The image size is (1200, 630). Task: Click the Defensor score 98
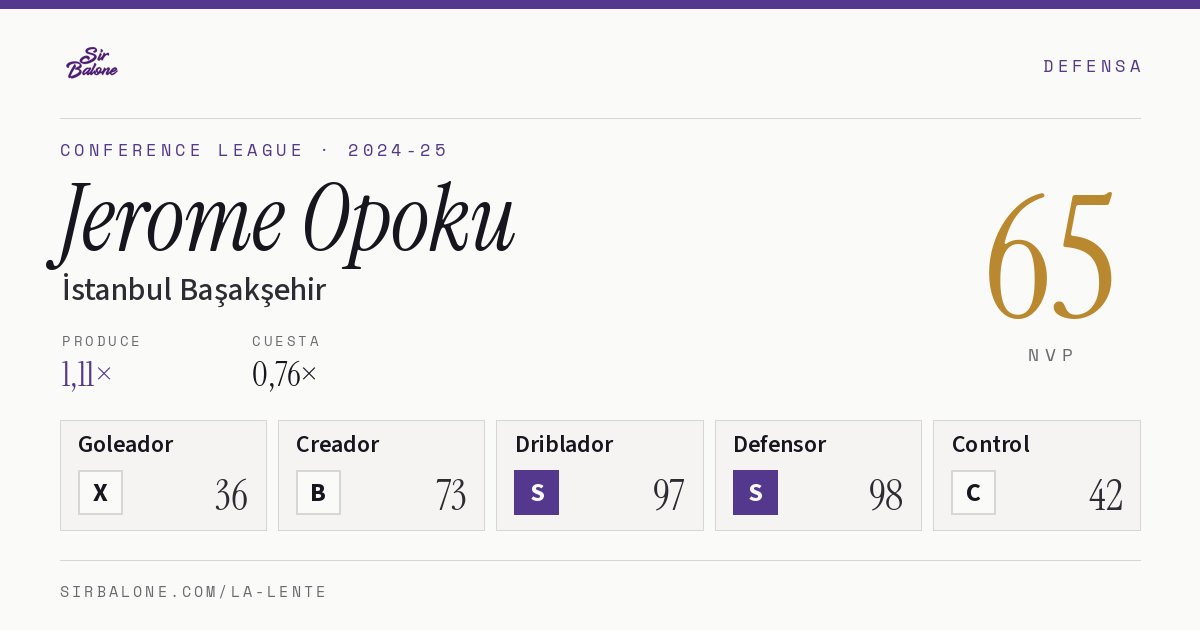(x=886, y=495)
